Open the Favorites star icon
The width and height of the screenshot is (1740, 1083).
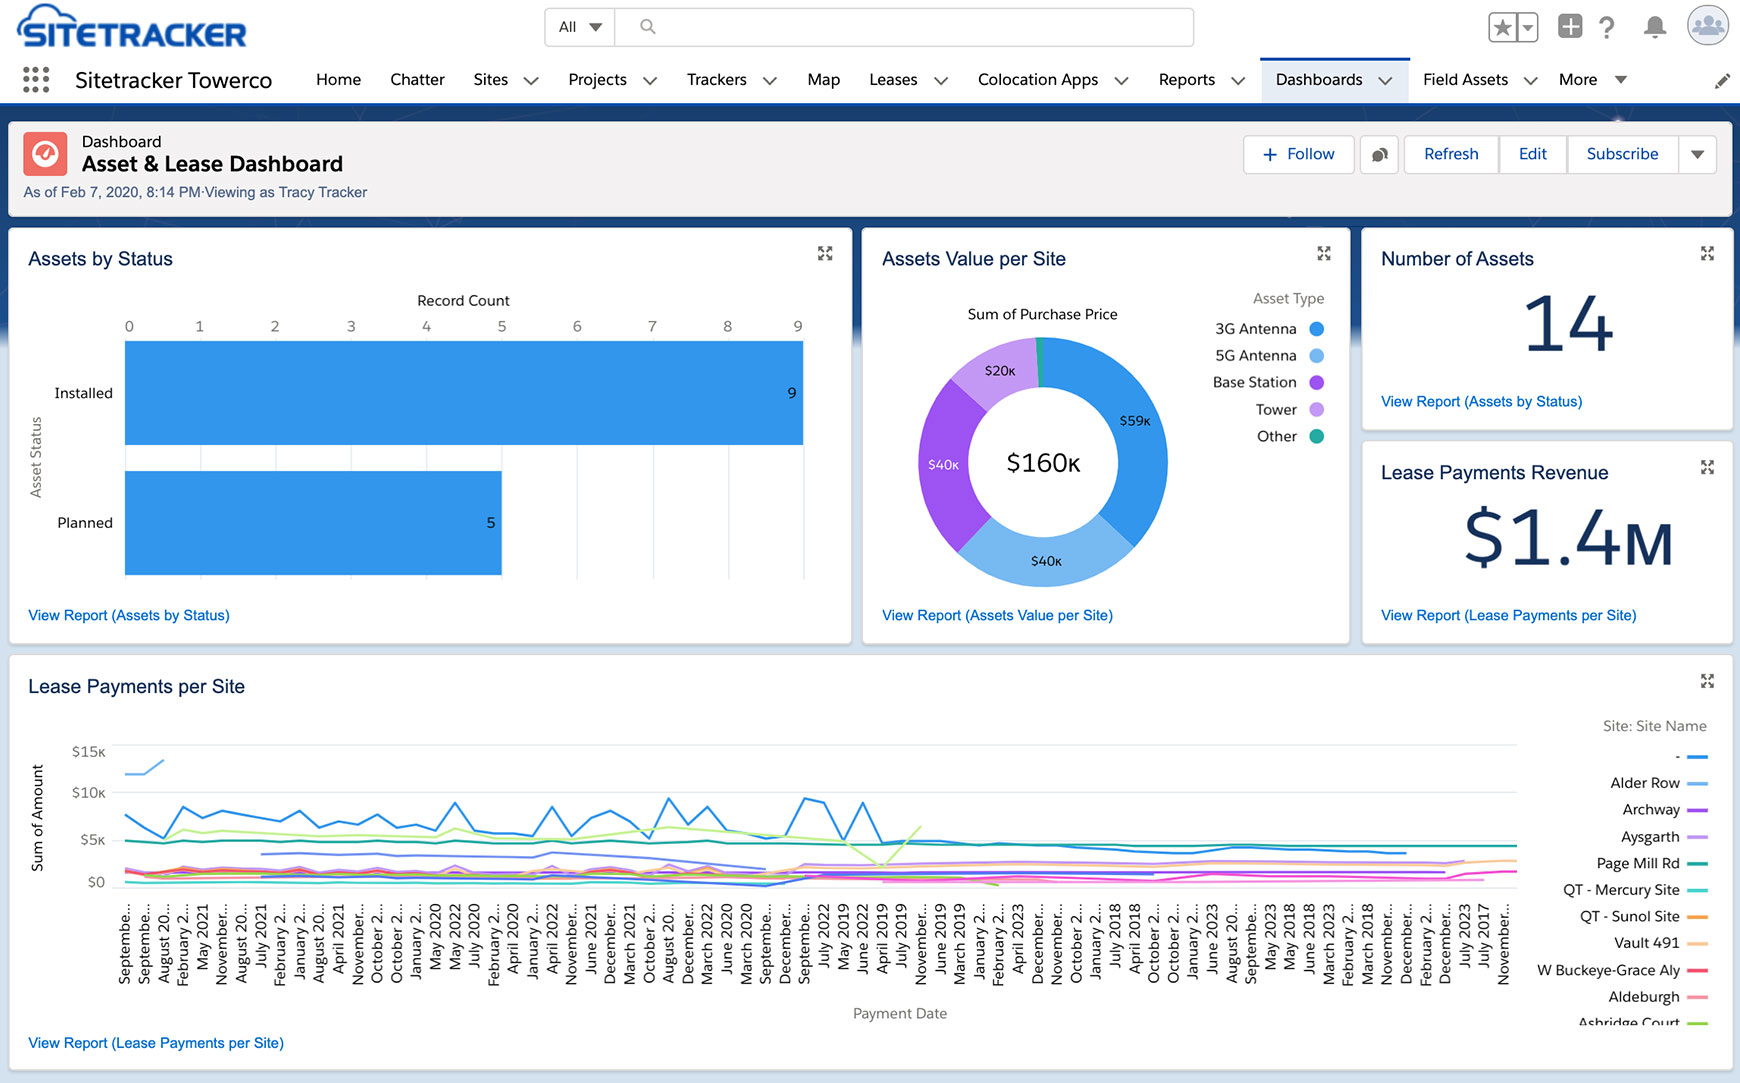point(1502,28)
